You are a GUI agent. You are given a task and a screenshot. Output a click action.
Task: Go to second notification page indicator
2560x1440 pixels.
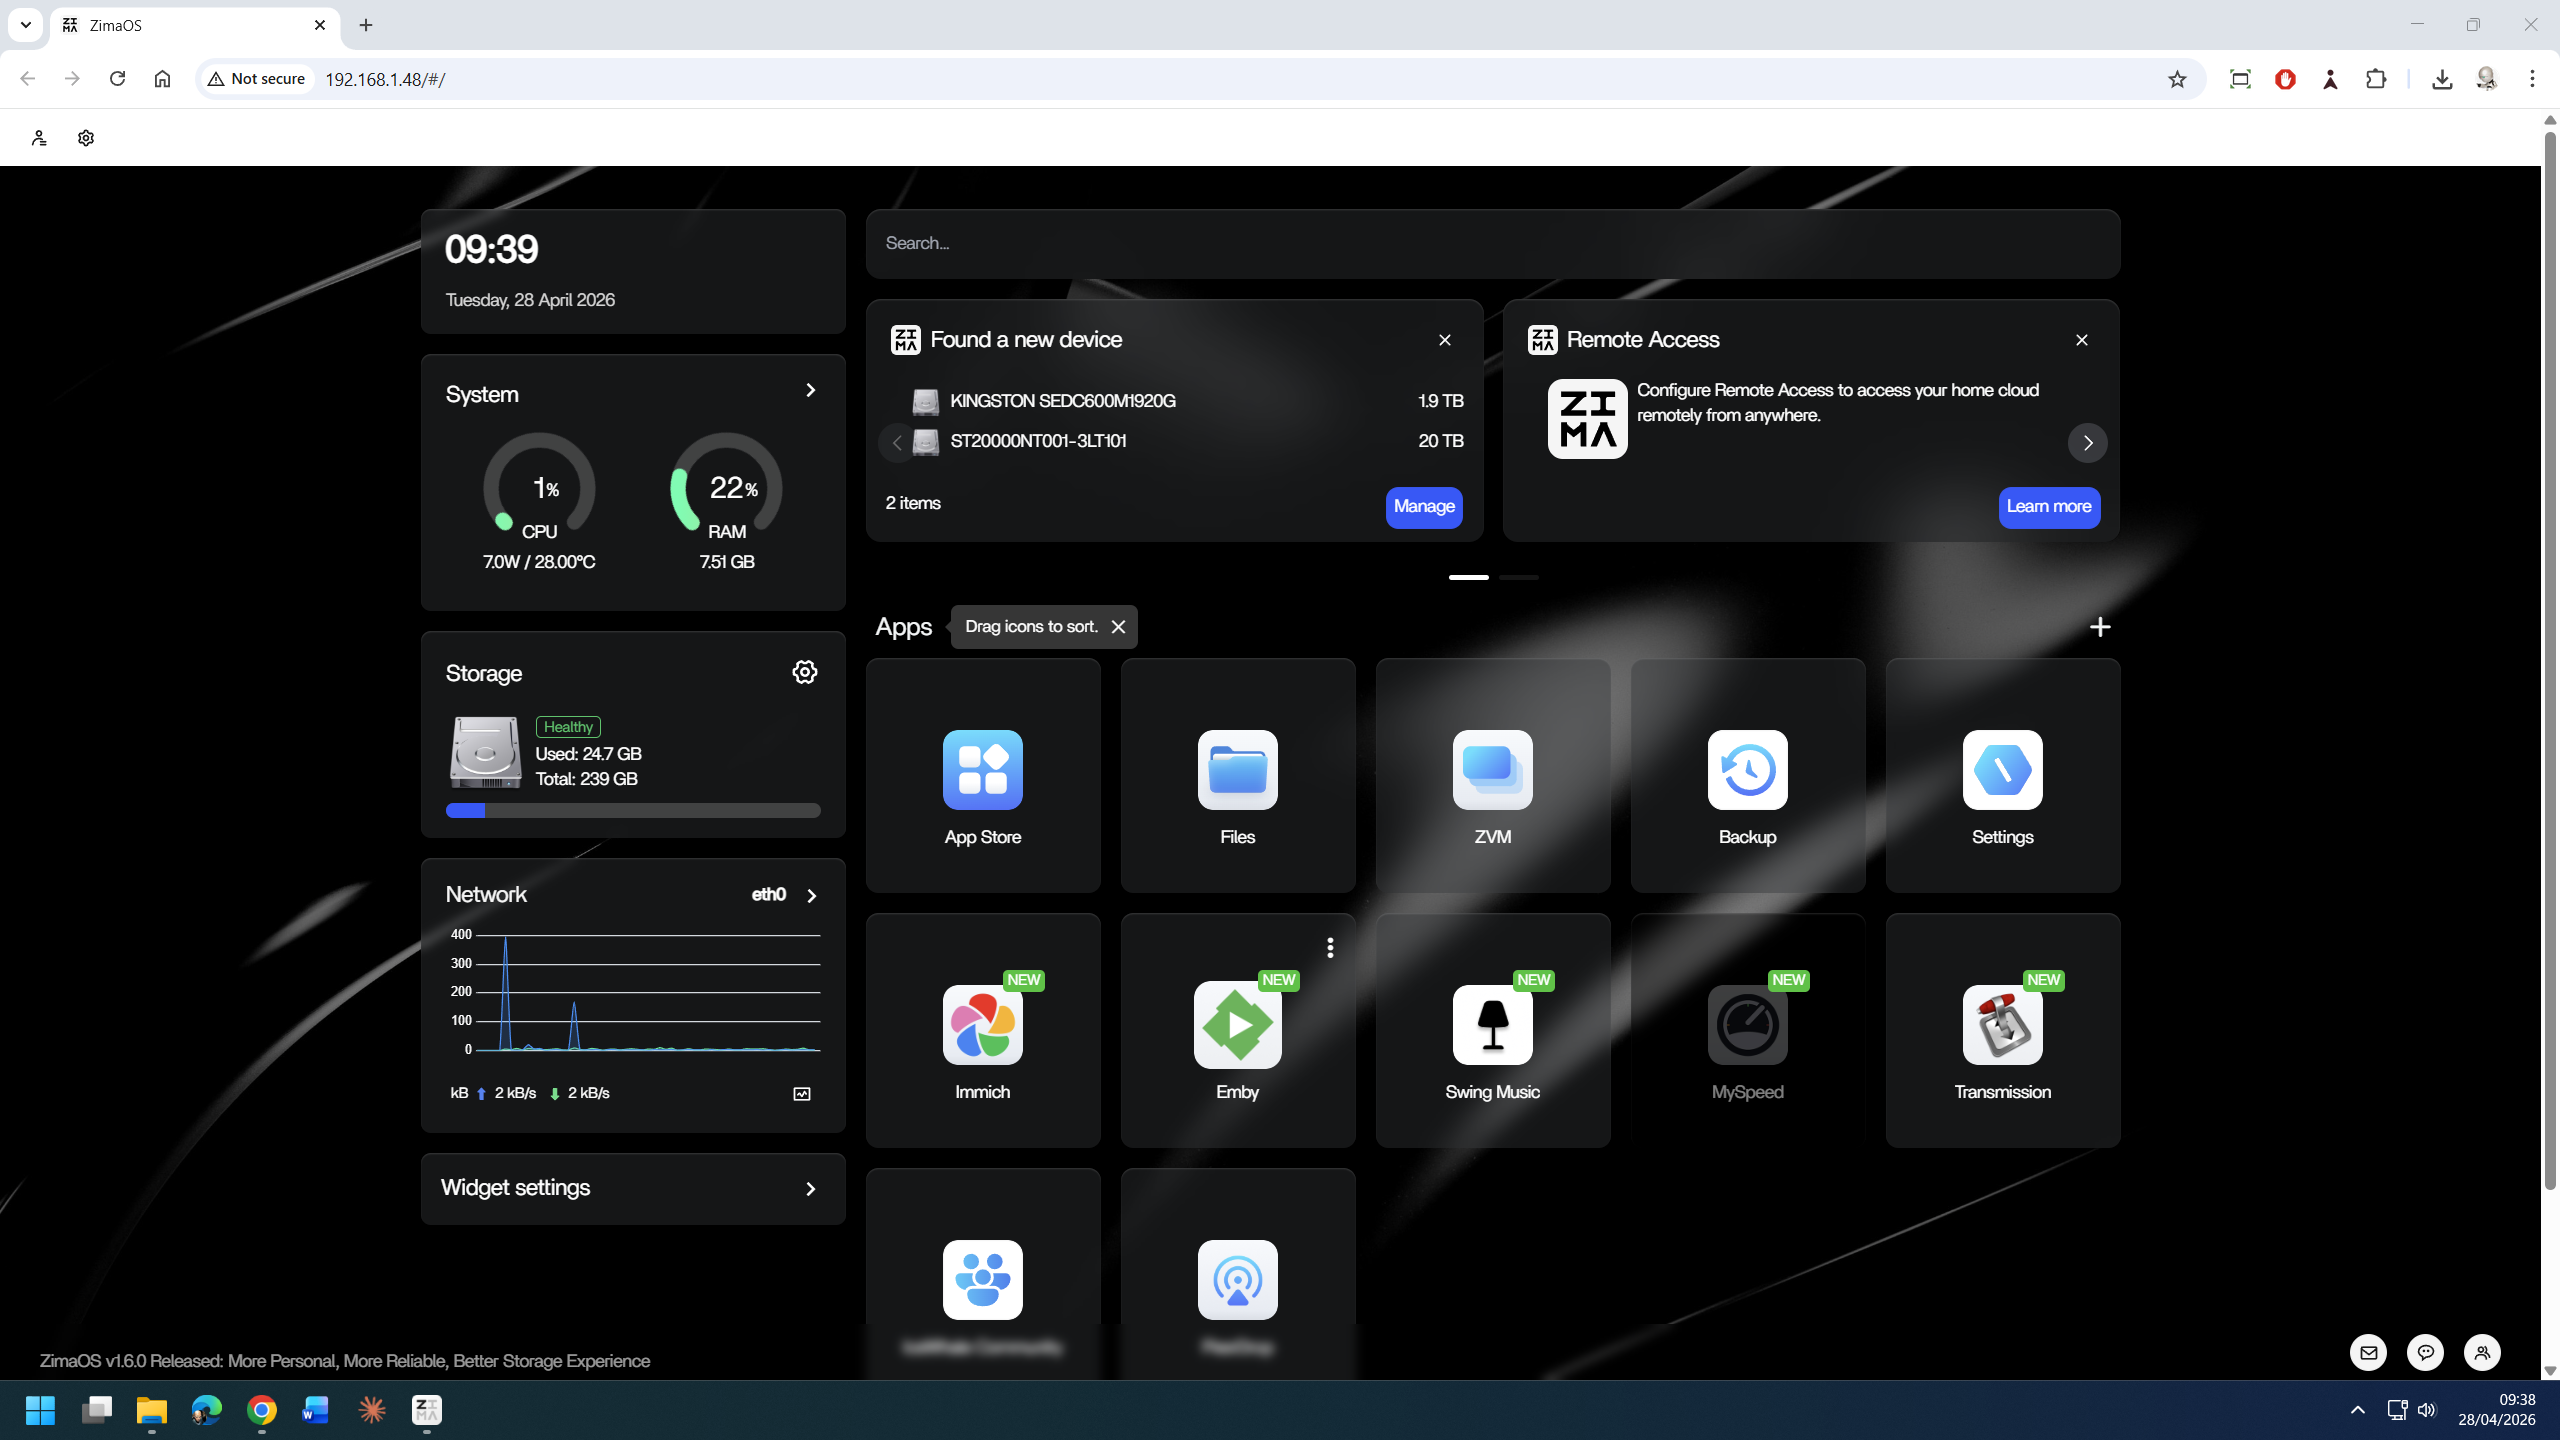pos(1518,577)
